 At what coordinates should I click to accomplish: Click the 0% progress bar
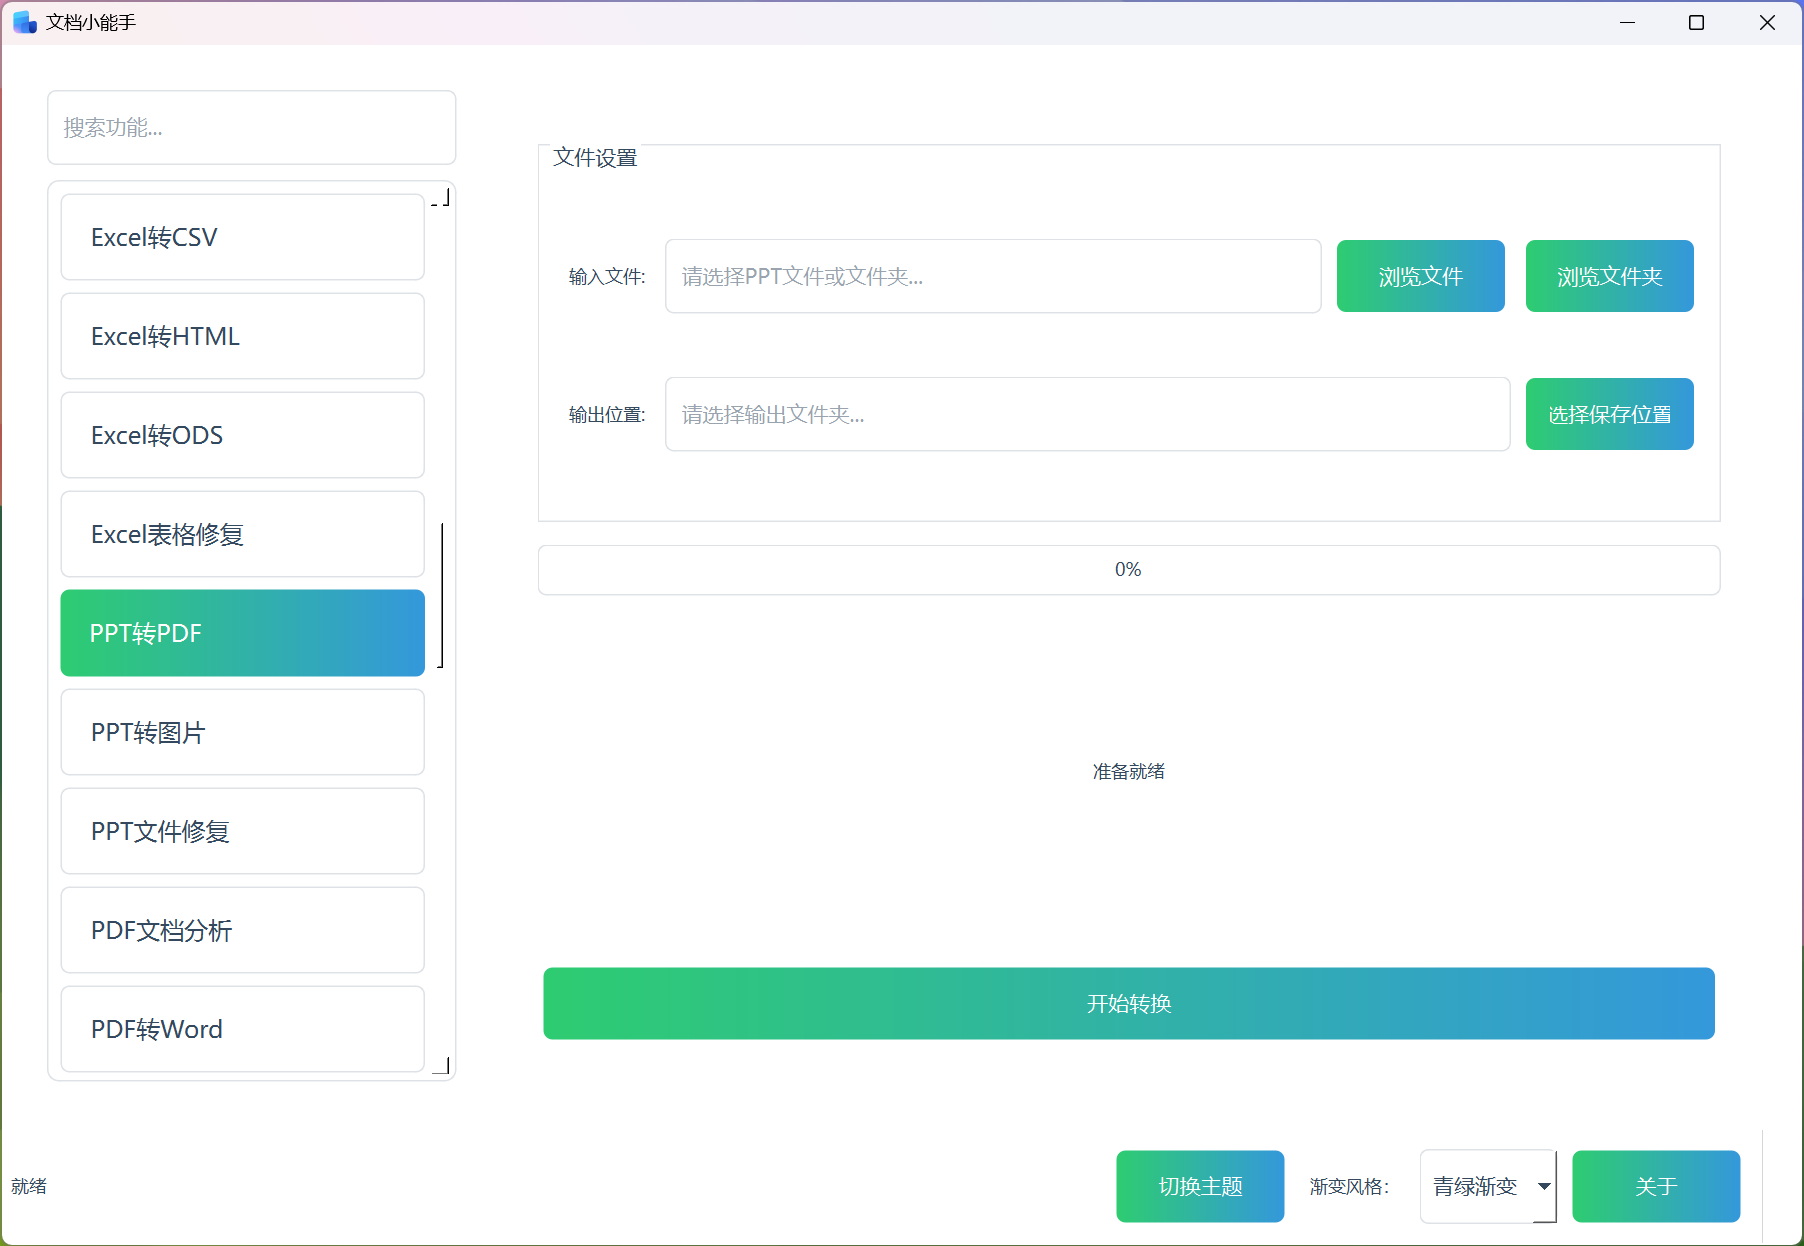tap(1129, 569)
